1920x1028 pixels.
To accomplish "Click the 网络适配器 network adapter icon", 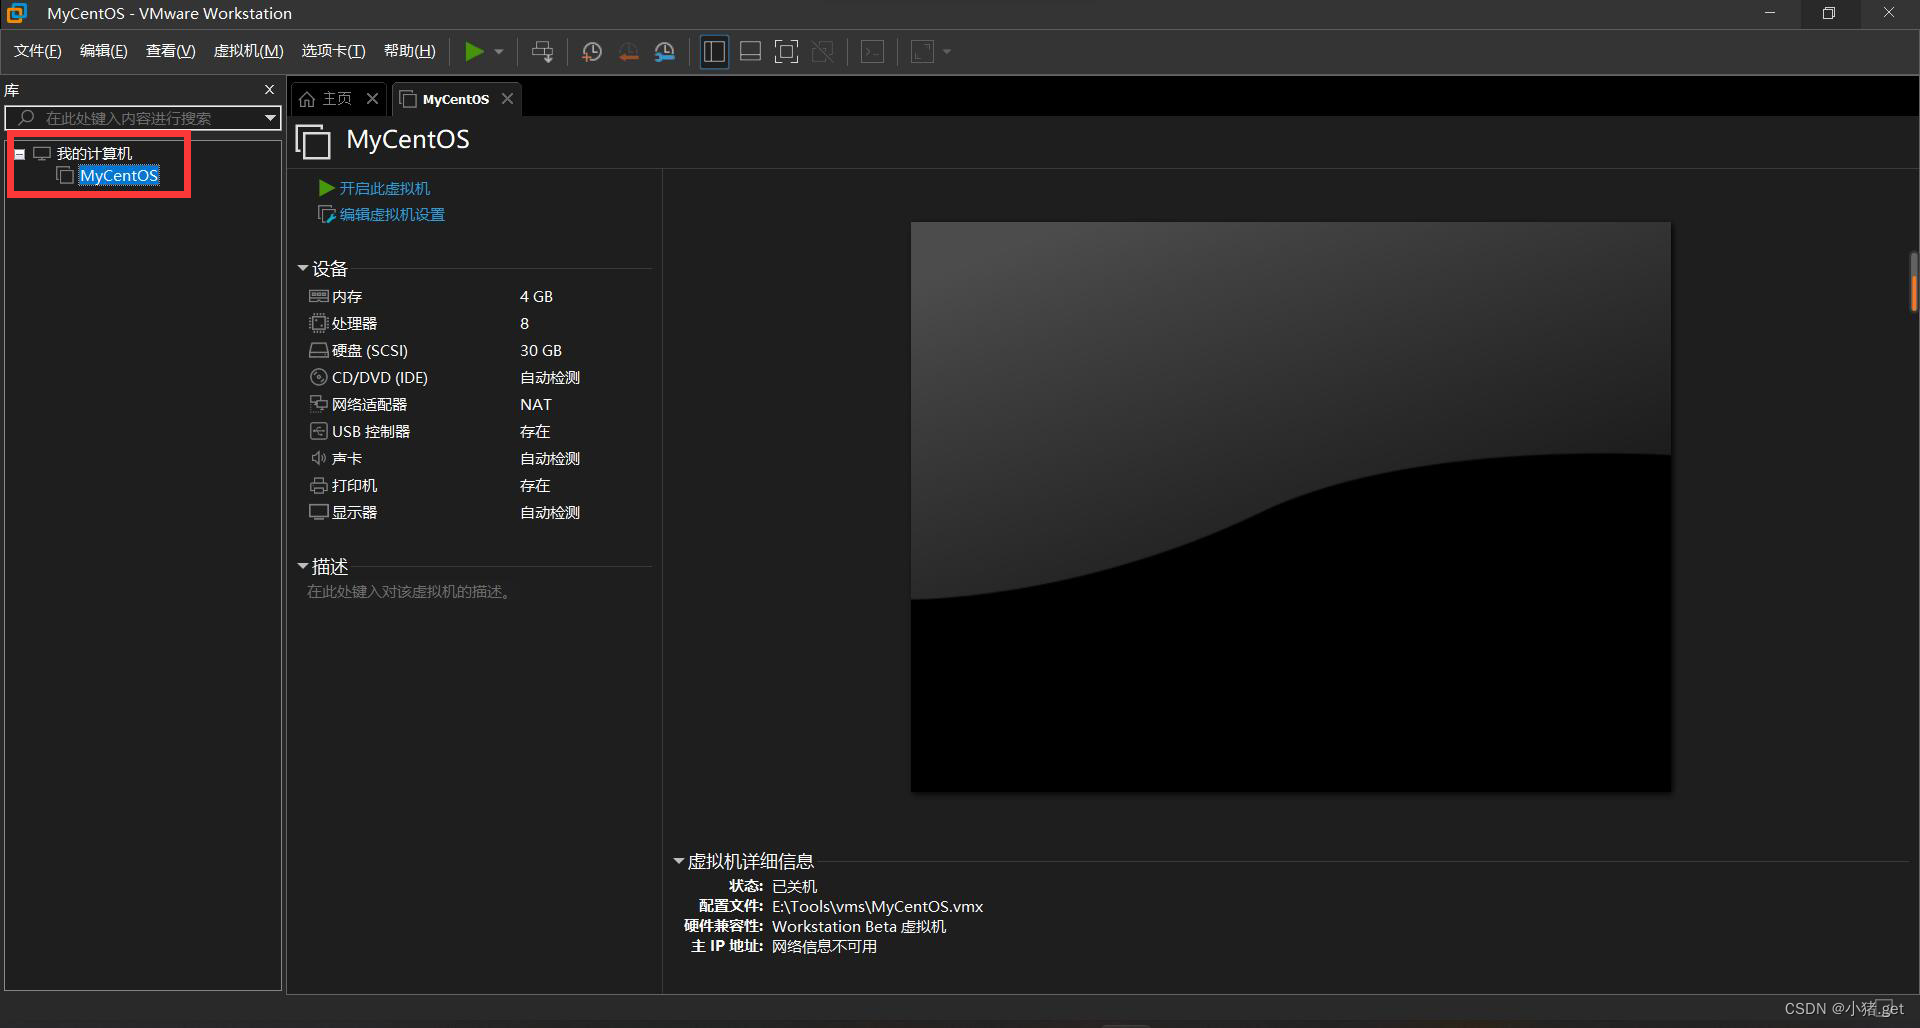I will tap(319, 404).
